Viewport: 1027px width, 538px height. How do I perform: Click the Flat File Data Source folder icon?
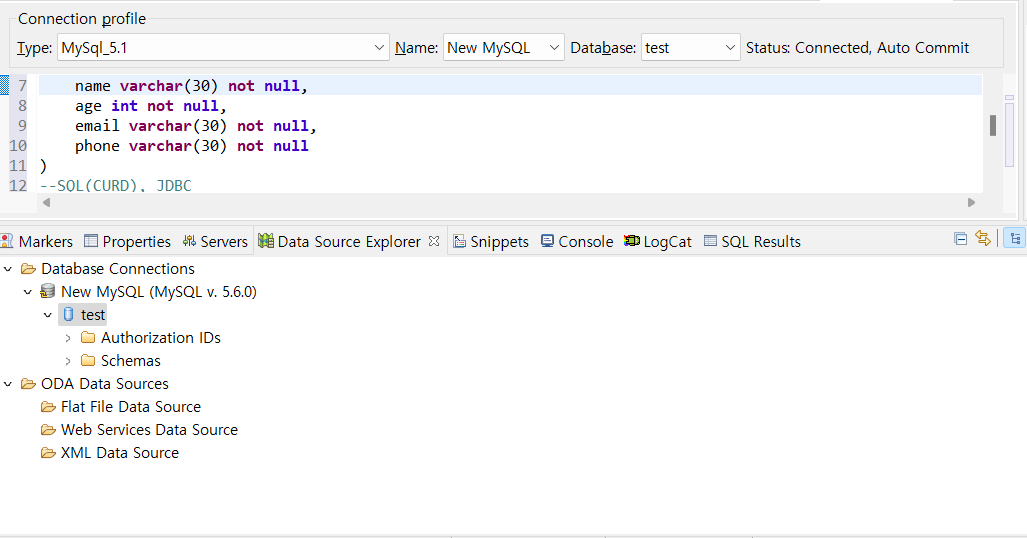(x=48, y=406)
